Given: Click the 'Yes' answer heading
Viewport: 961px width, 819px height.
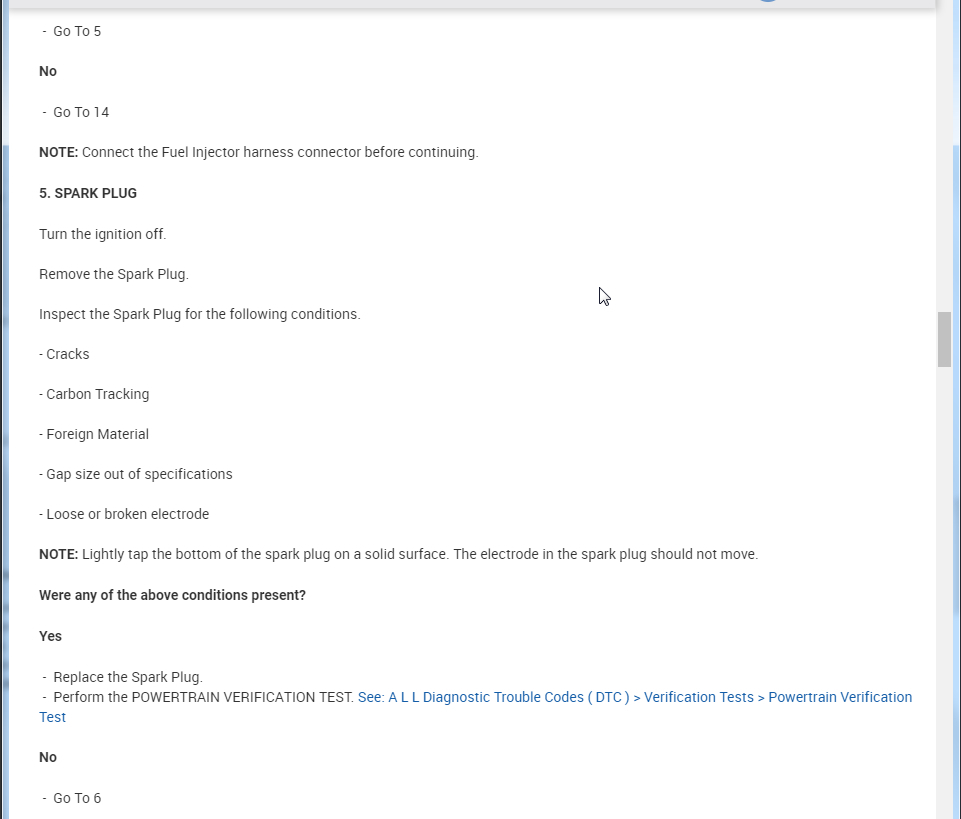Looking at the screenshot, I should (x=50, y=636).
